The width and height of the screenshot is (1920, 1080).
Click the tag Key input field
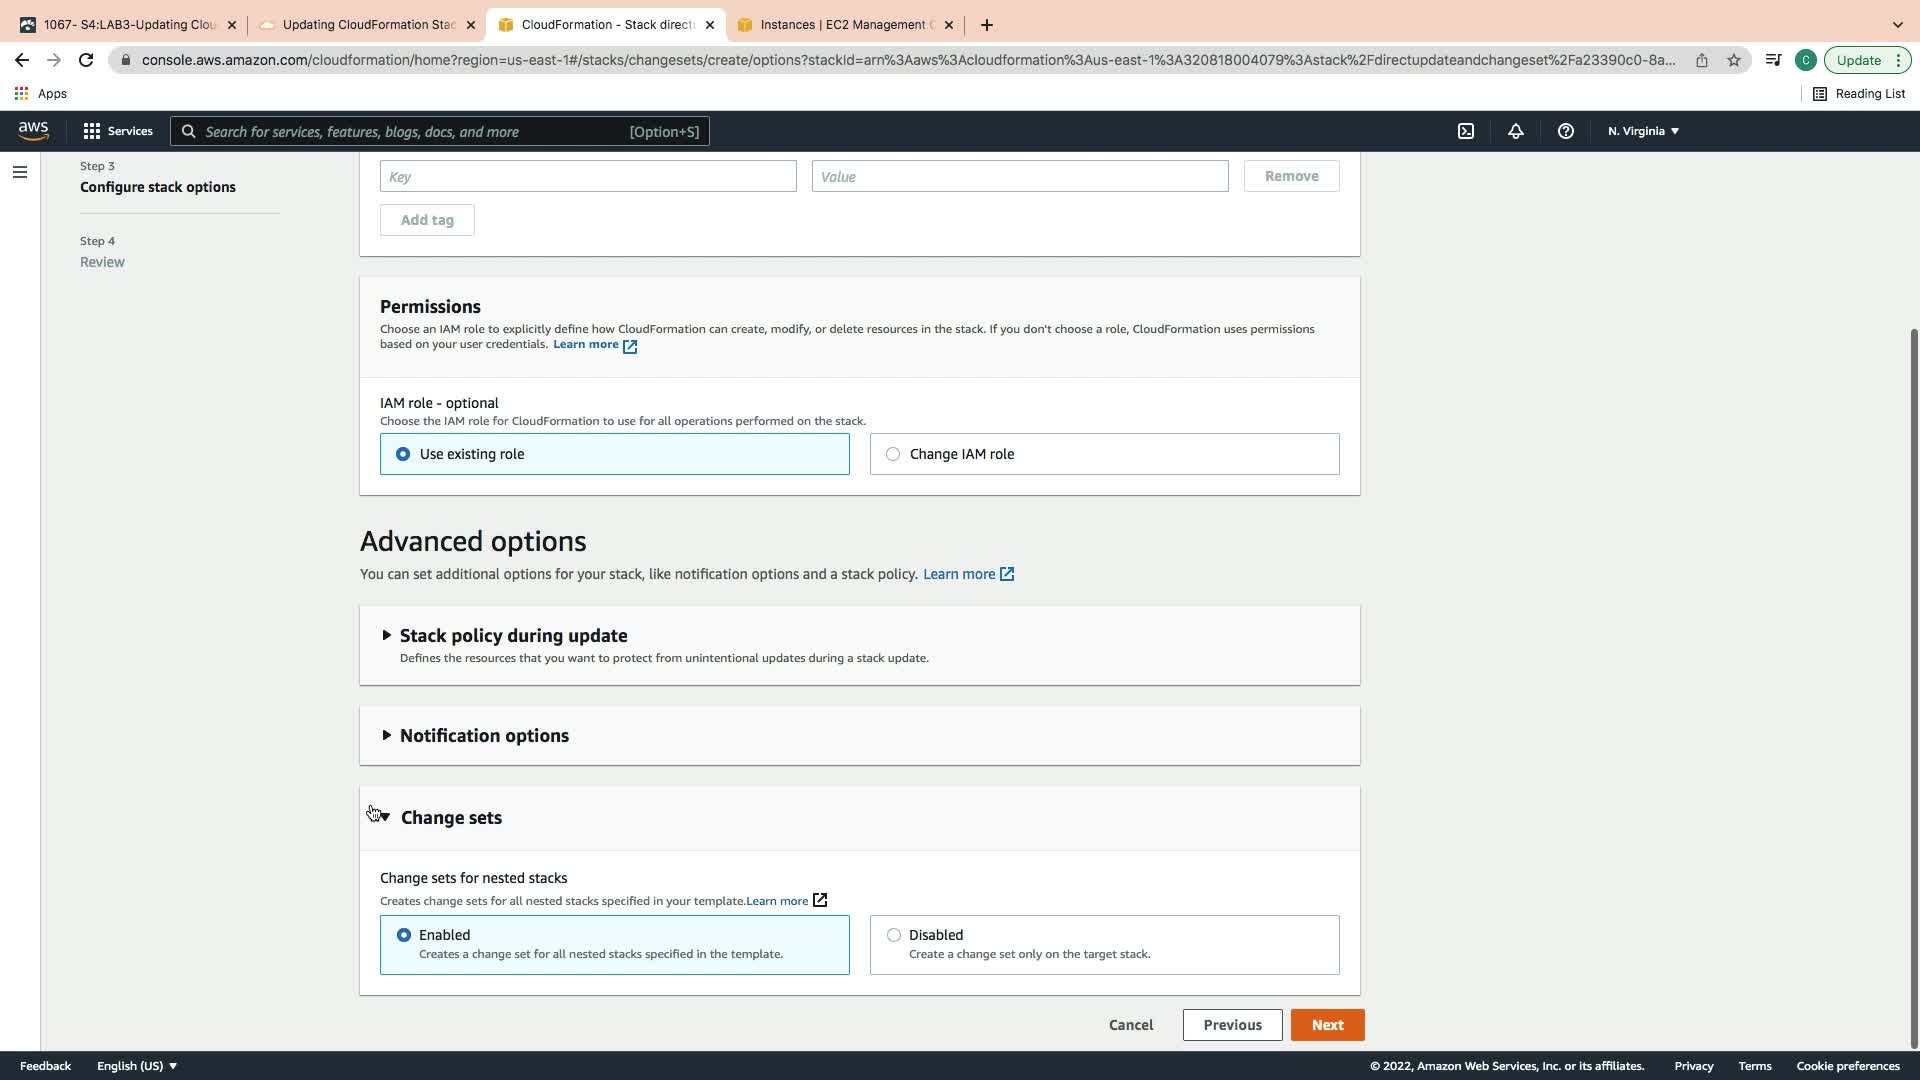pyautogui.click(x=588, y=177)
